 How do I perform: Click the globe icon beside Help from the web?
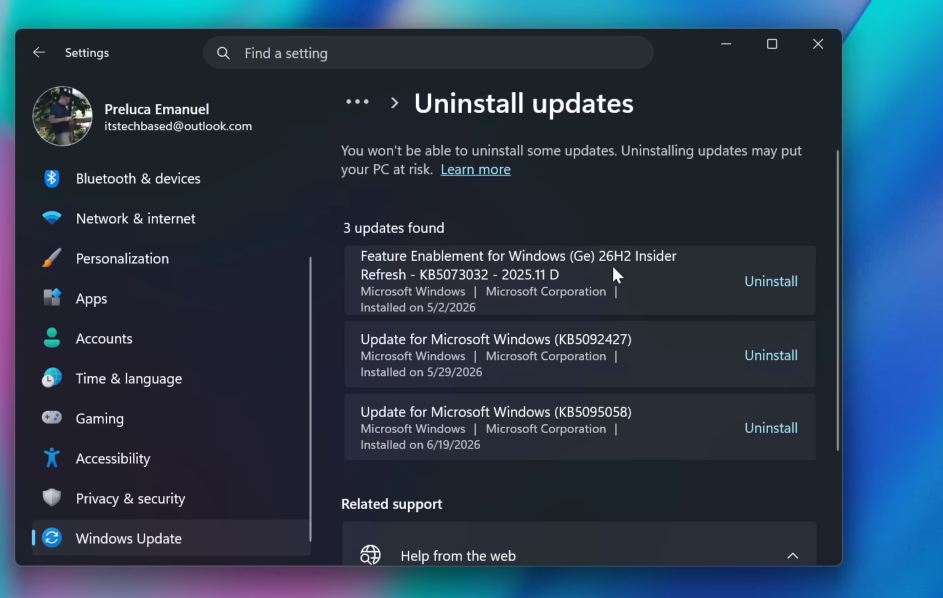(370, 555)
